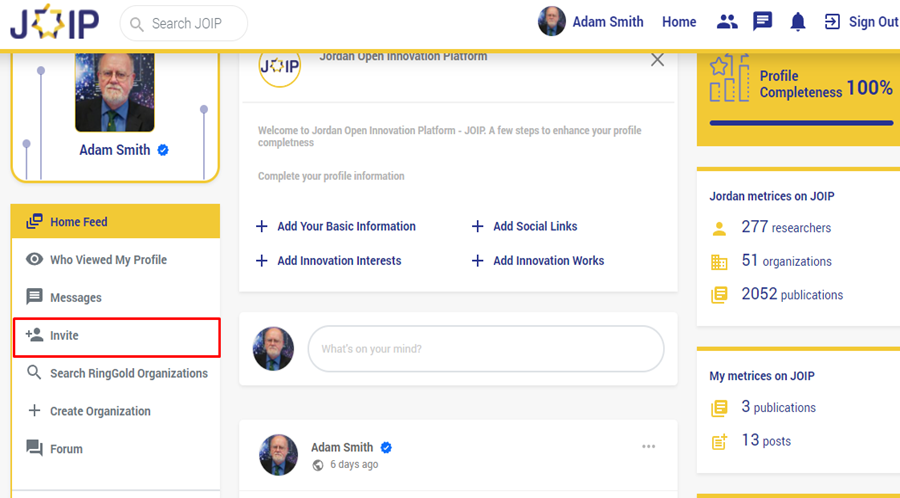
Task: Open Create Organization
Action: 100,411
